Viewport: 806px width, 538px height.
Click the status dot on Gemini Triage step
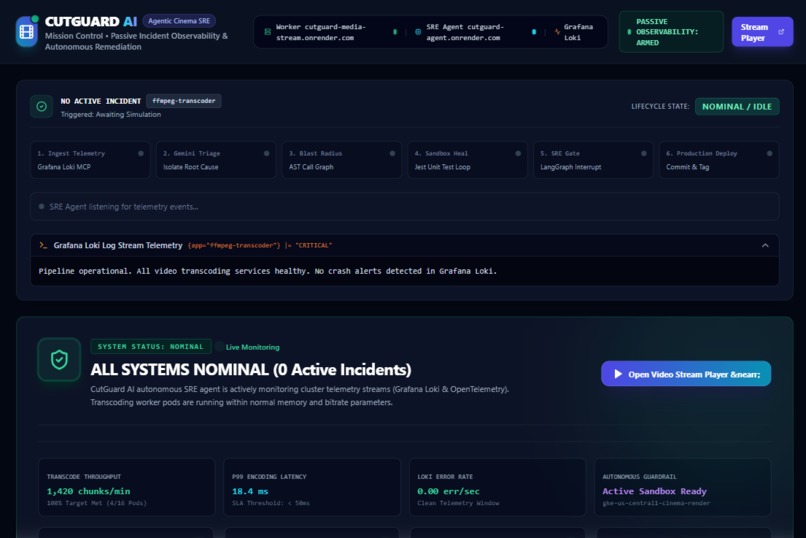point(266,153)
